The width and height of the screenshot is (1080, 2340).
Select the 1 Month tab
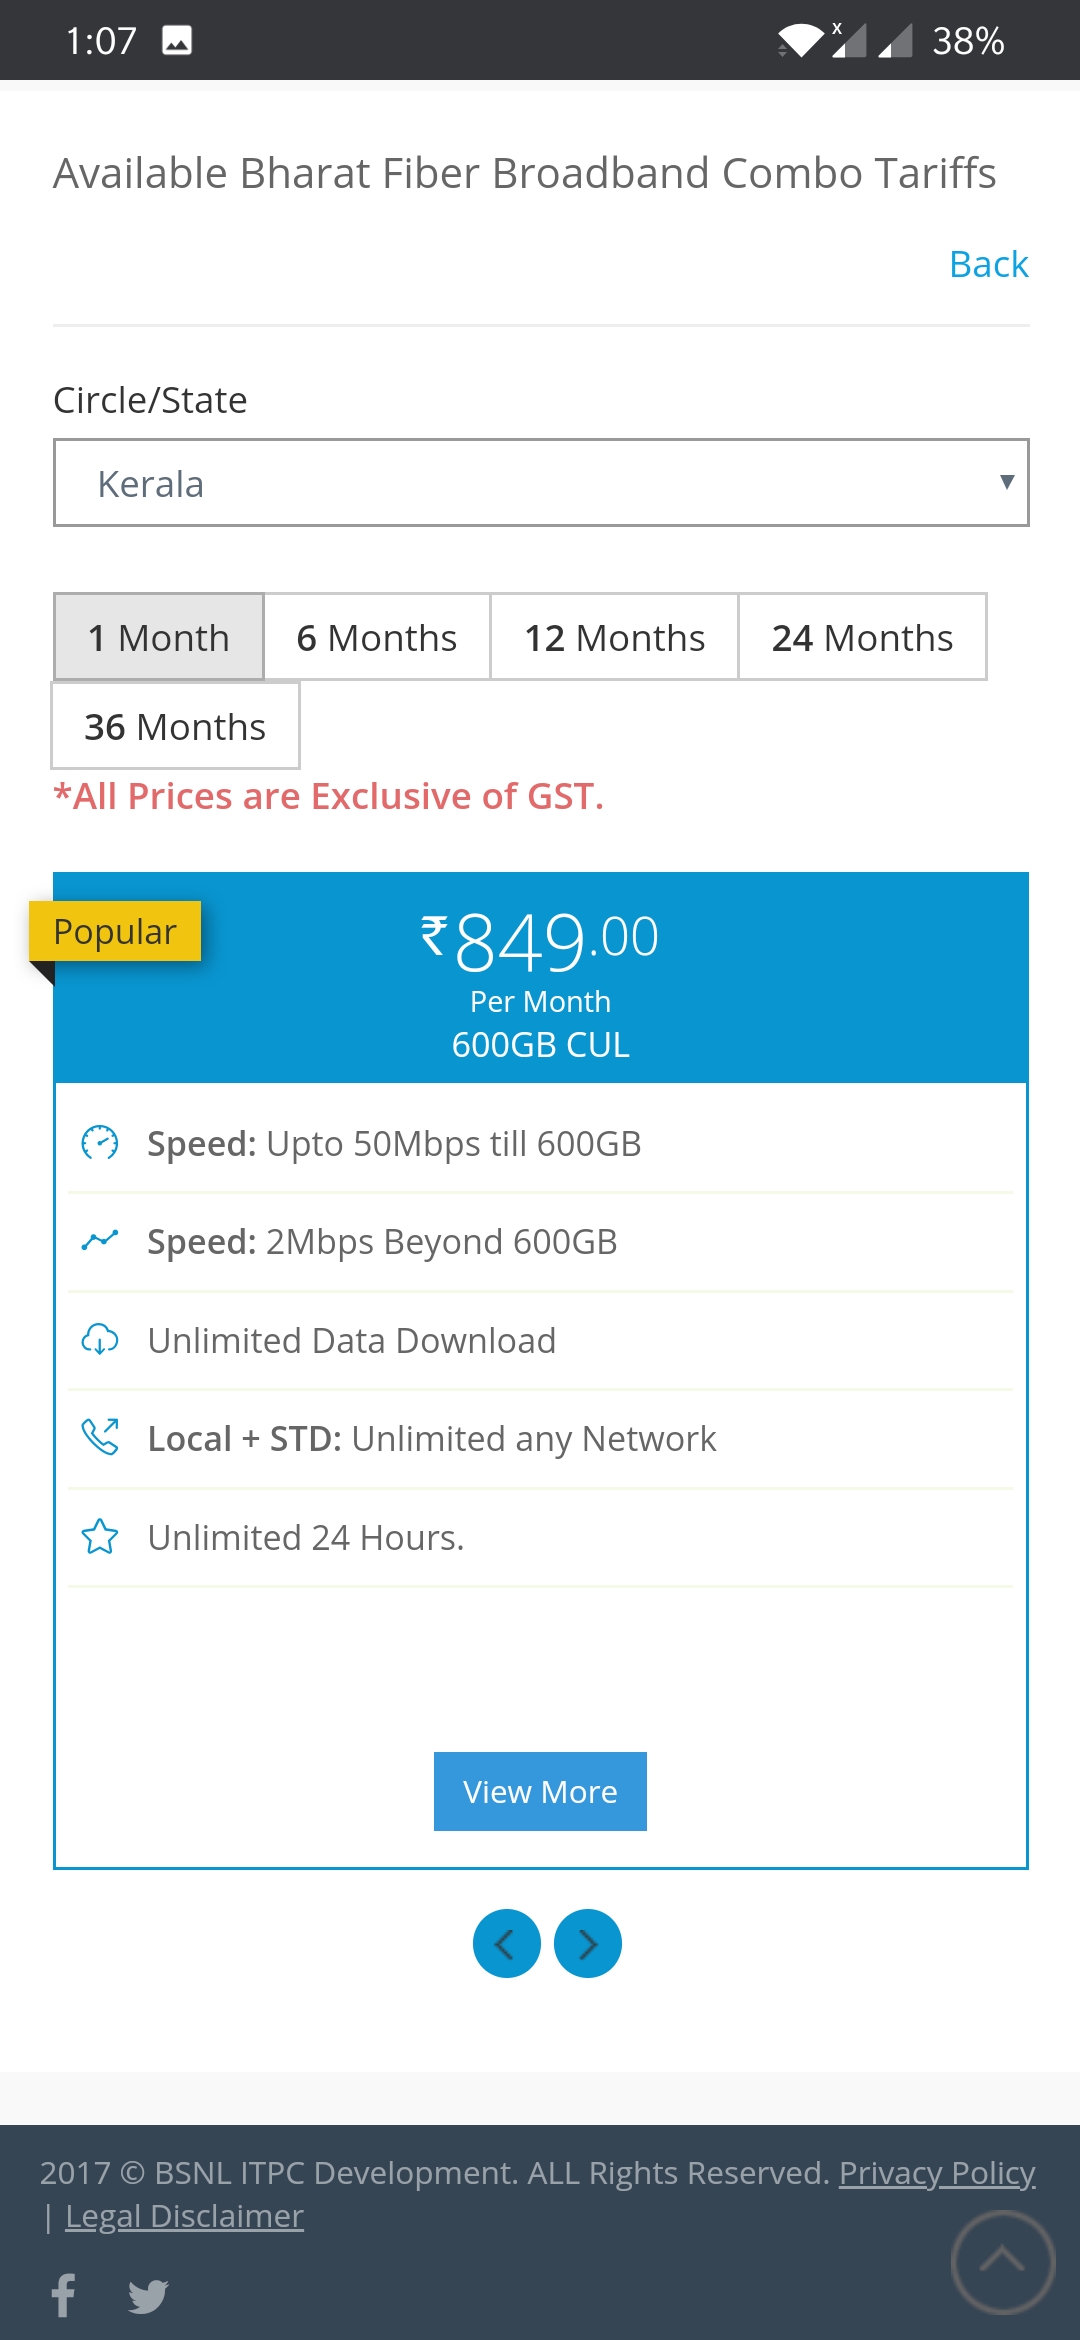[x=159, y=638]
